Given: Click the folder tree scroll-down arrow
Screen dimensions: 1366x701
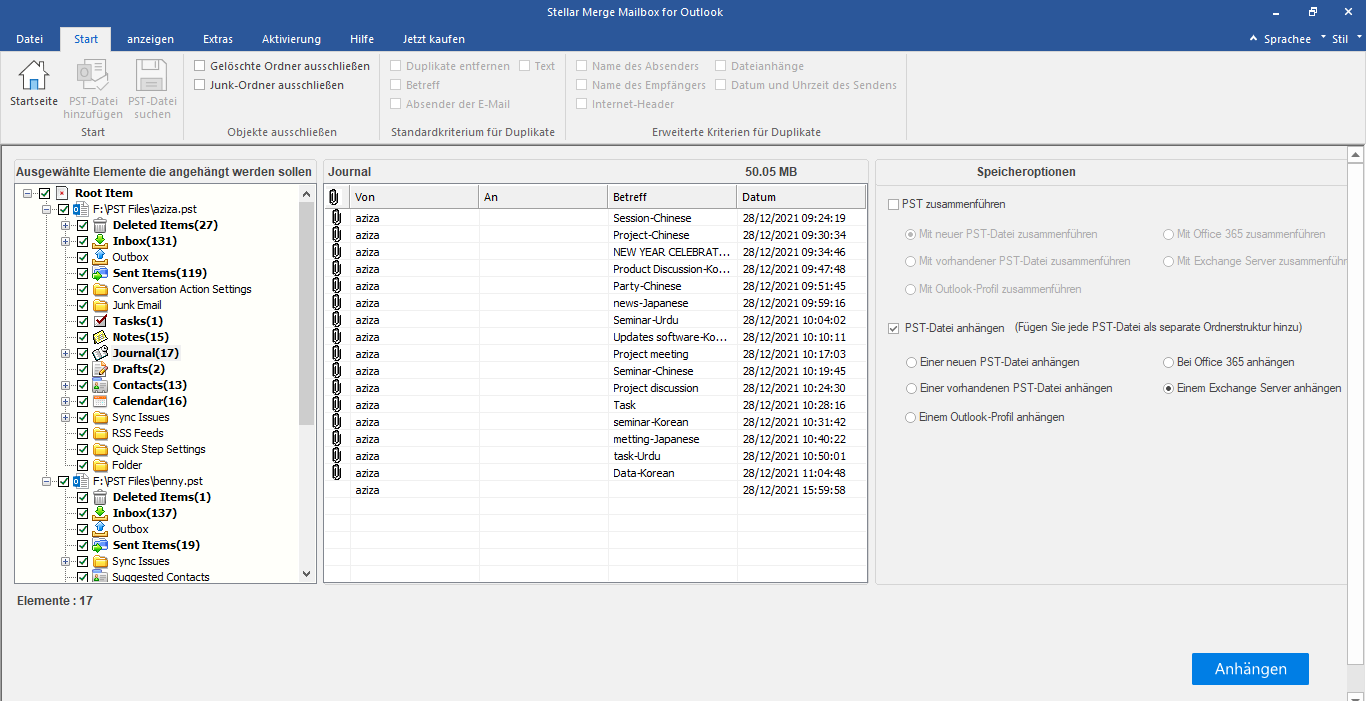Looking at the screenshot, I should 306,574.
